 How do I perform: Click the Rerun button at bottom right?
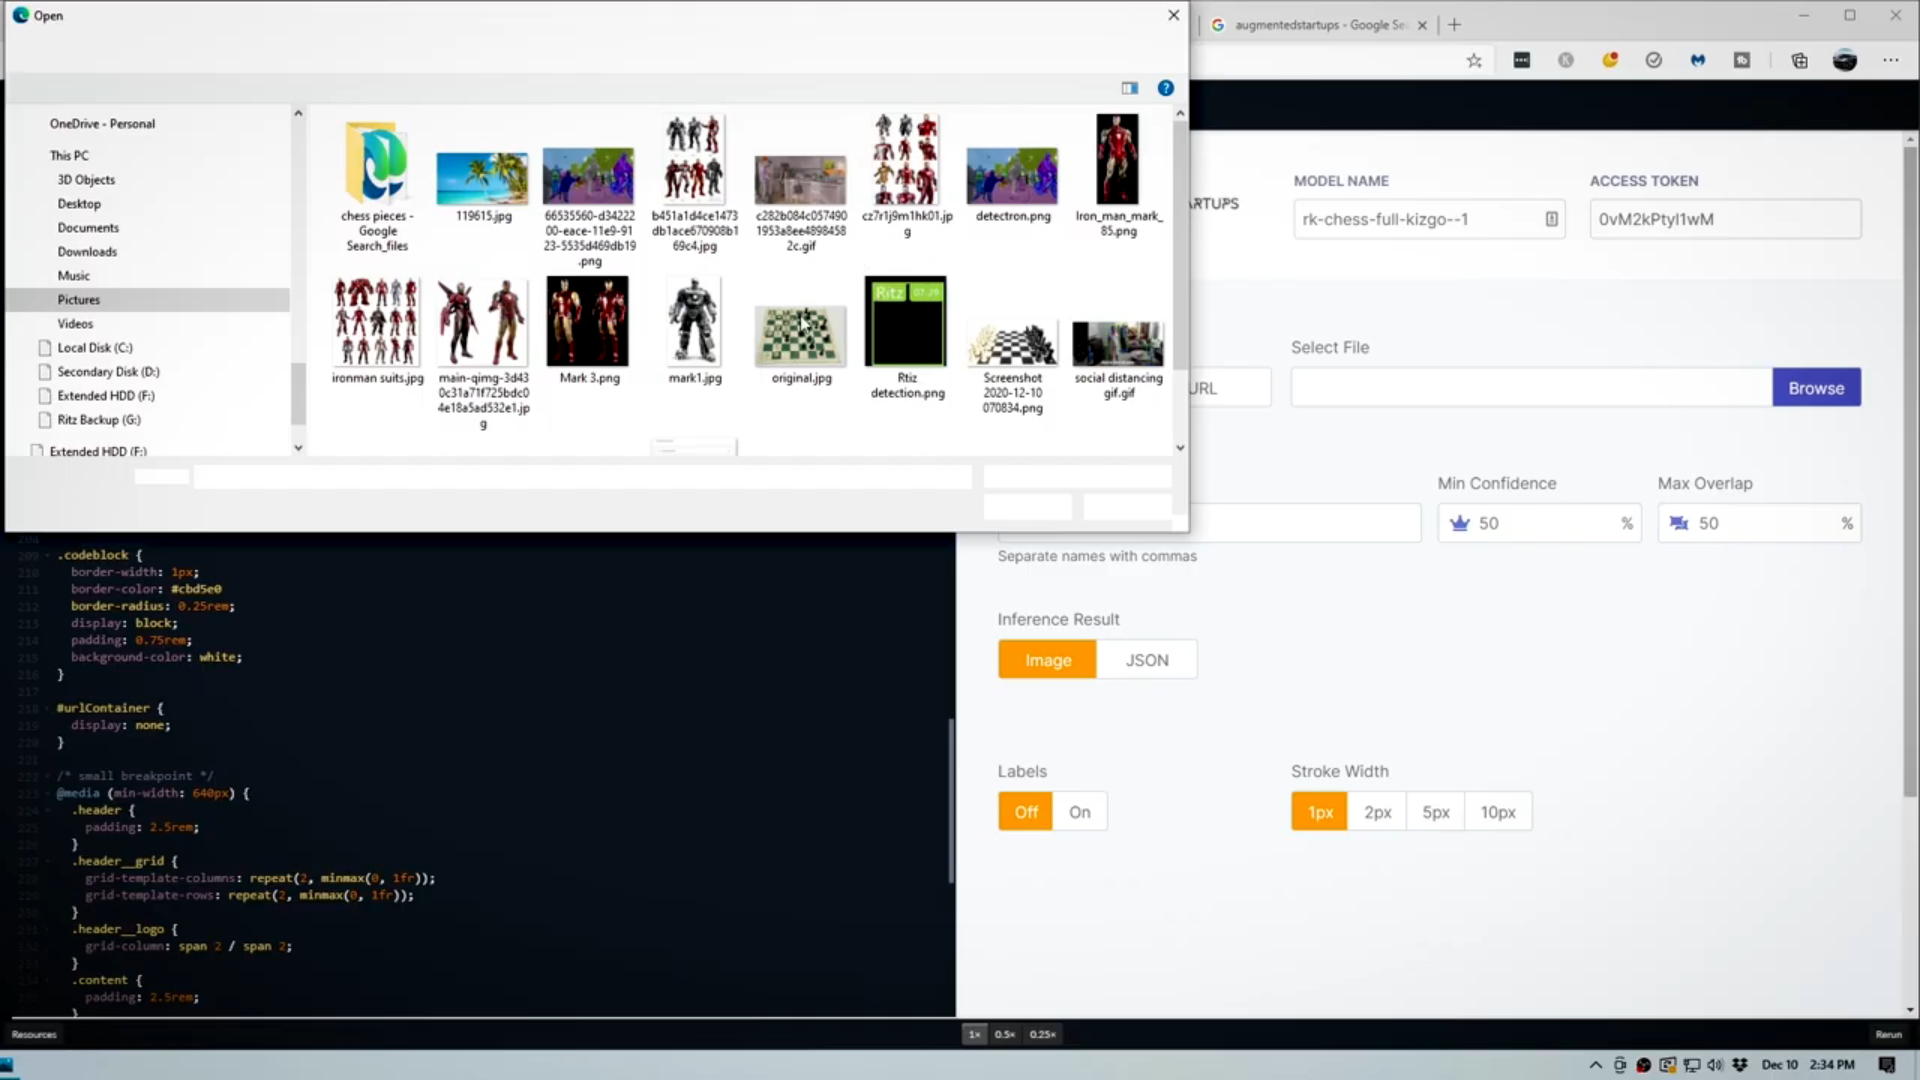point(1888,1035)
